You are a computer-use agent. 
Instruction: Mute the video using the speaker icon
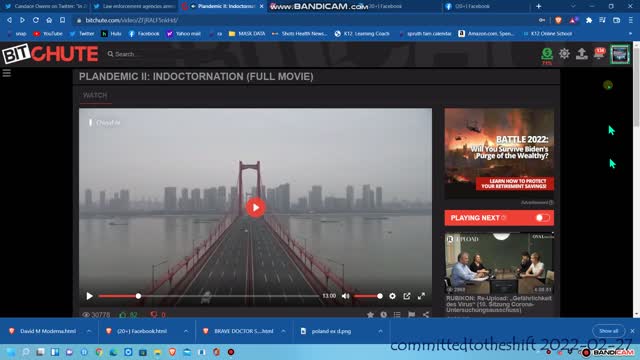(x=345, y=296)
